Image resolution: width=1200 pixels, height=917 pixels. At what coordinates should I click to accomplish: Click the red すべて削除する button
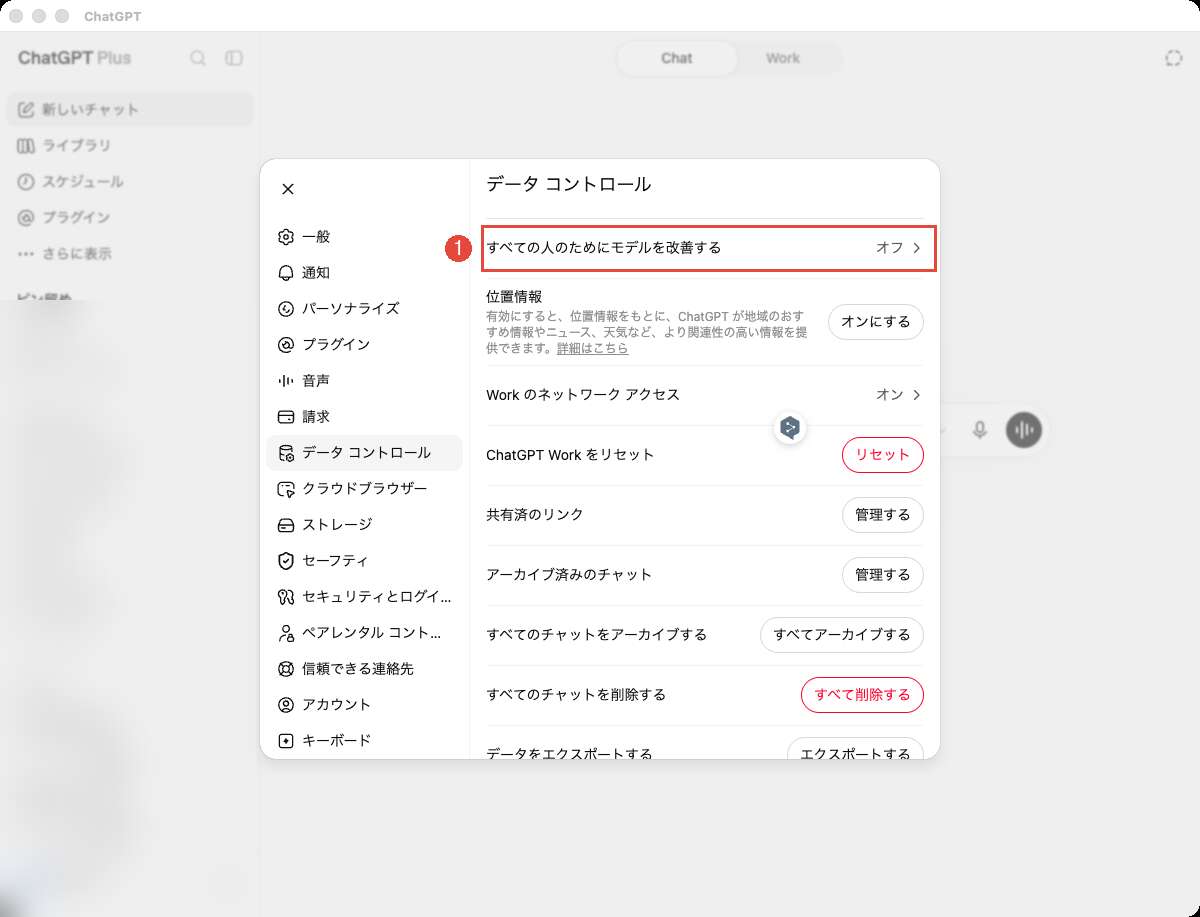(862, 695)
